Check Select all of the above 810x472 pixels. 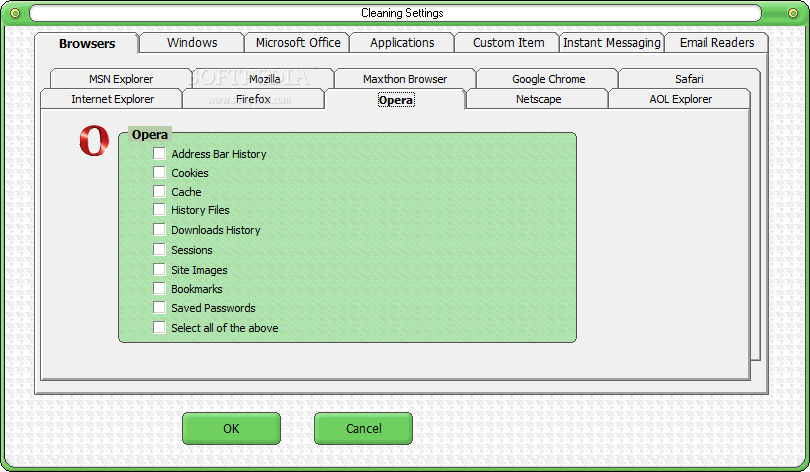(x=159, y=327)
